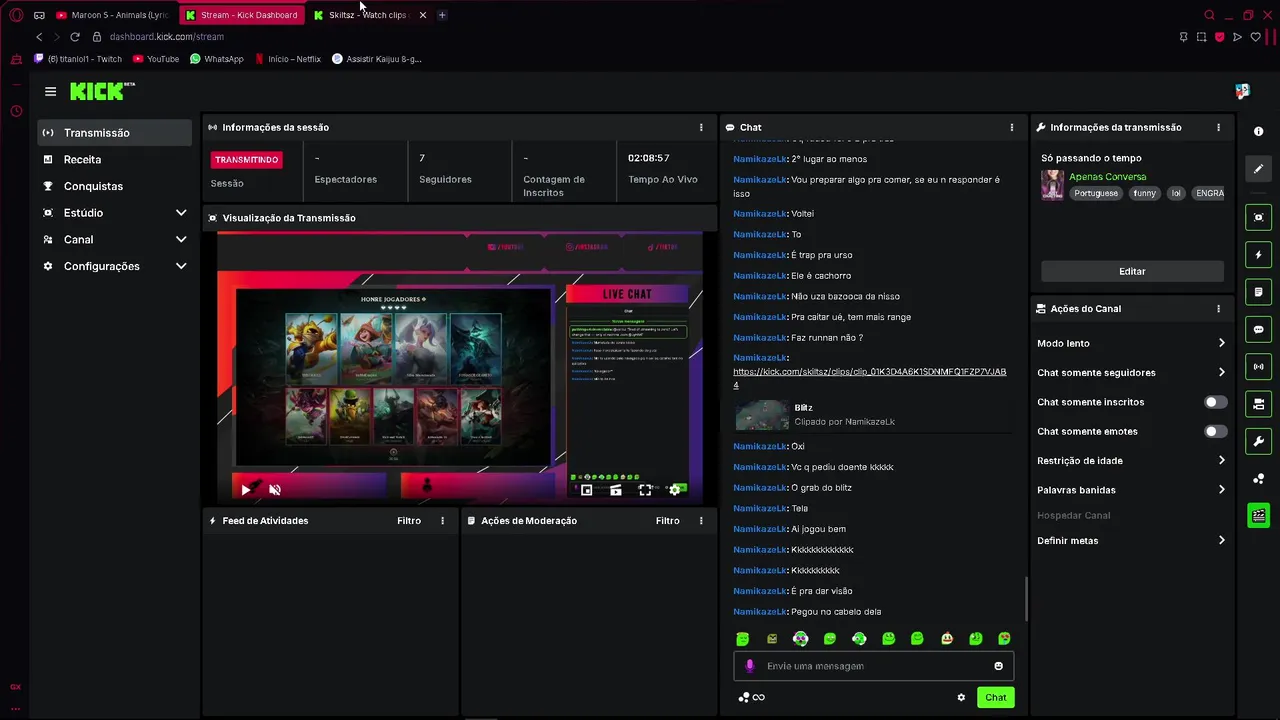Open the Twitch bookmark in the bookmarks bar

(x=78, y=59)
